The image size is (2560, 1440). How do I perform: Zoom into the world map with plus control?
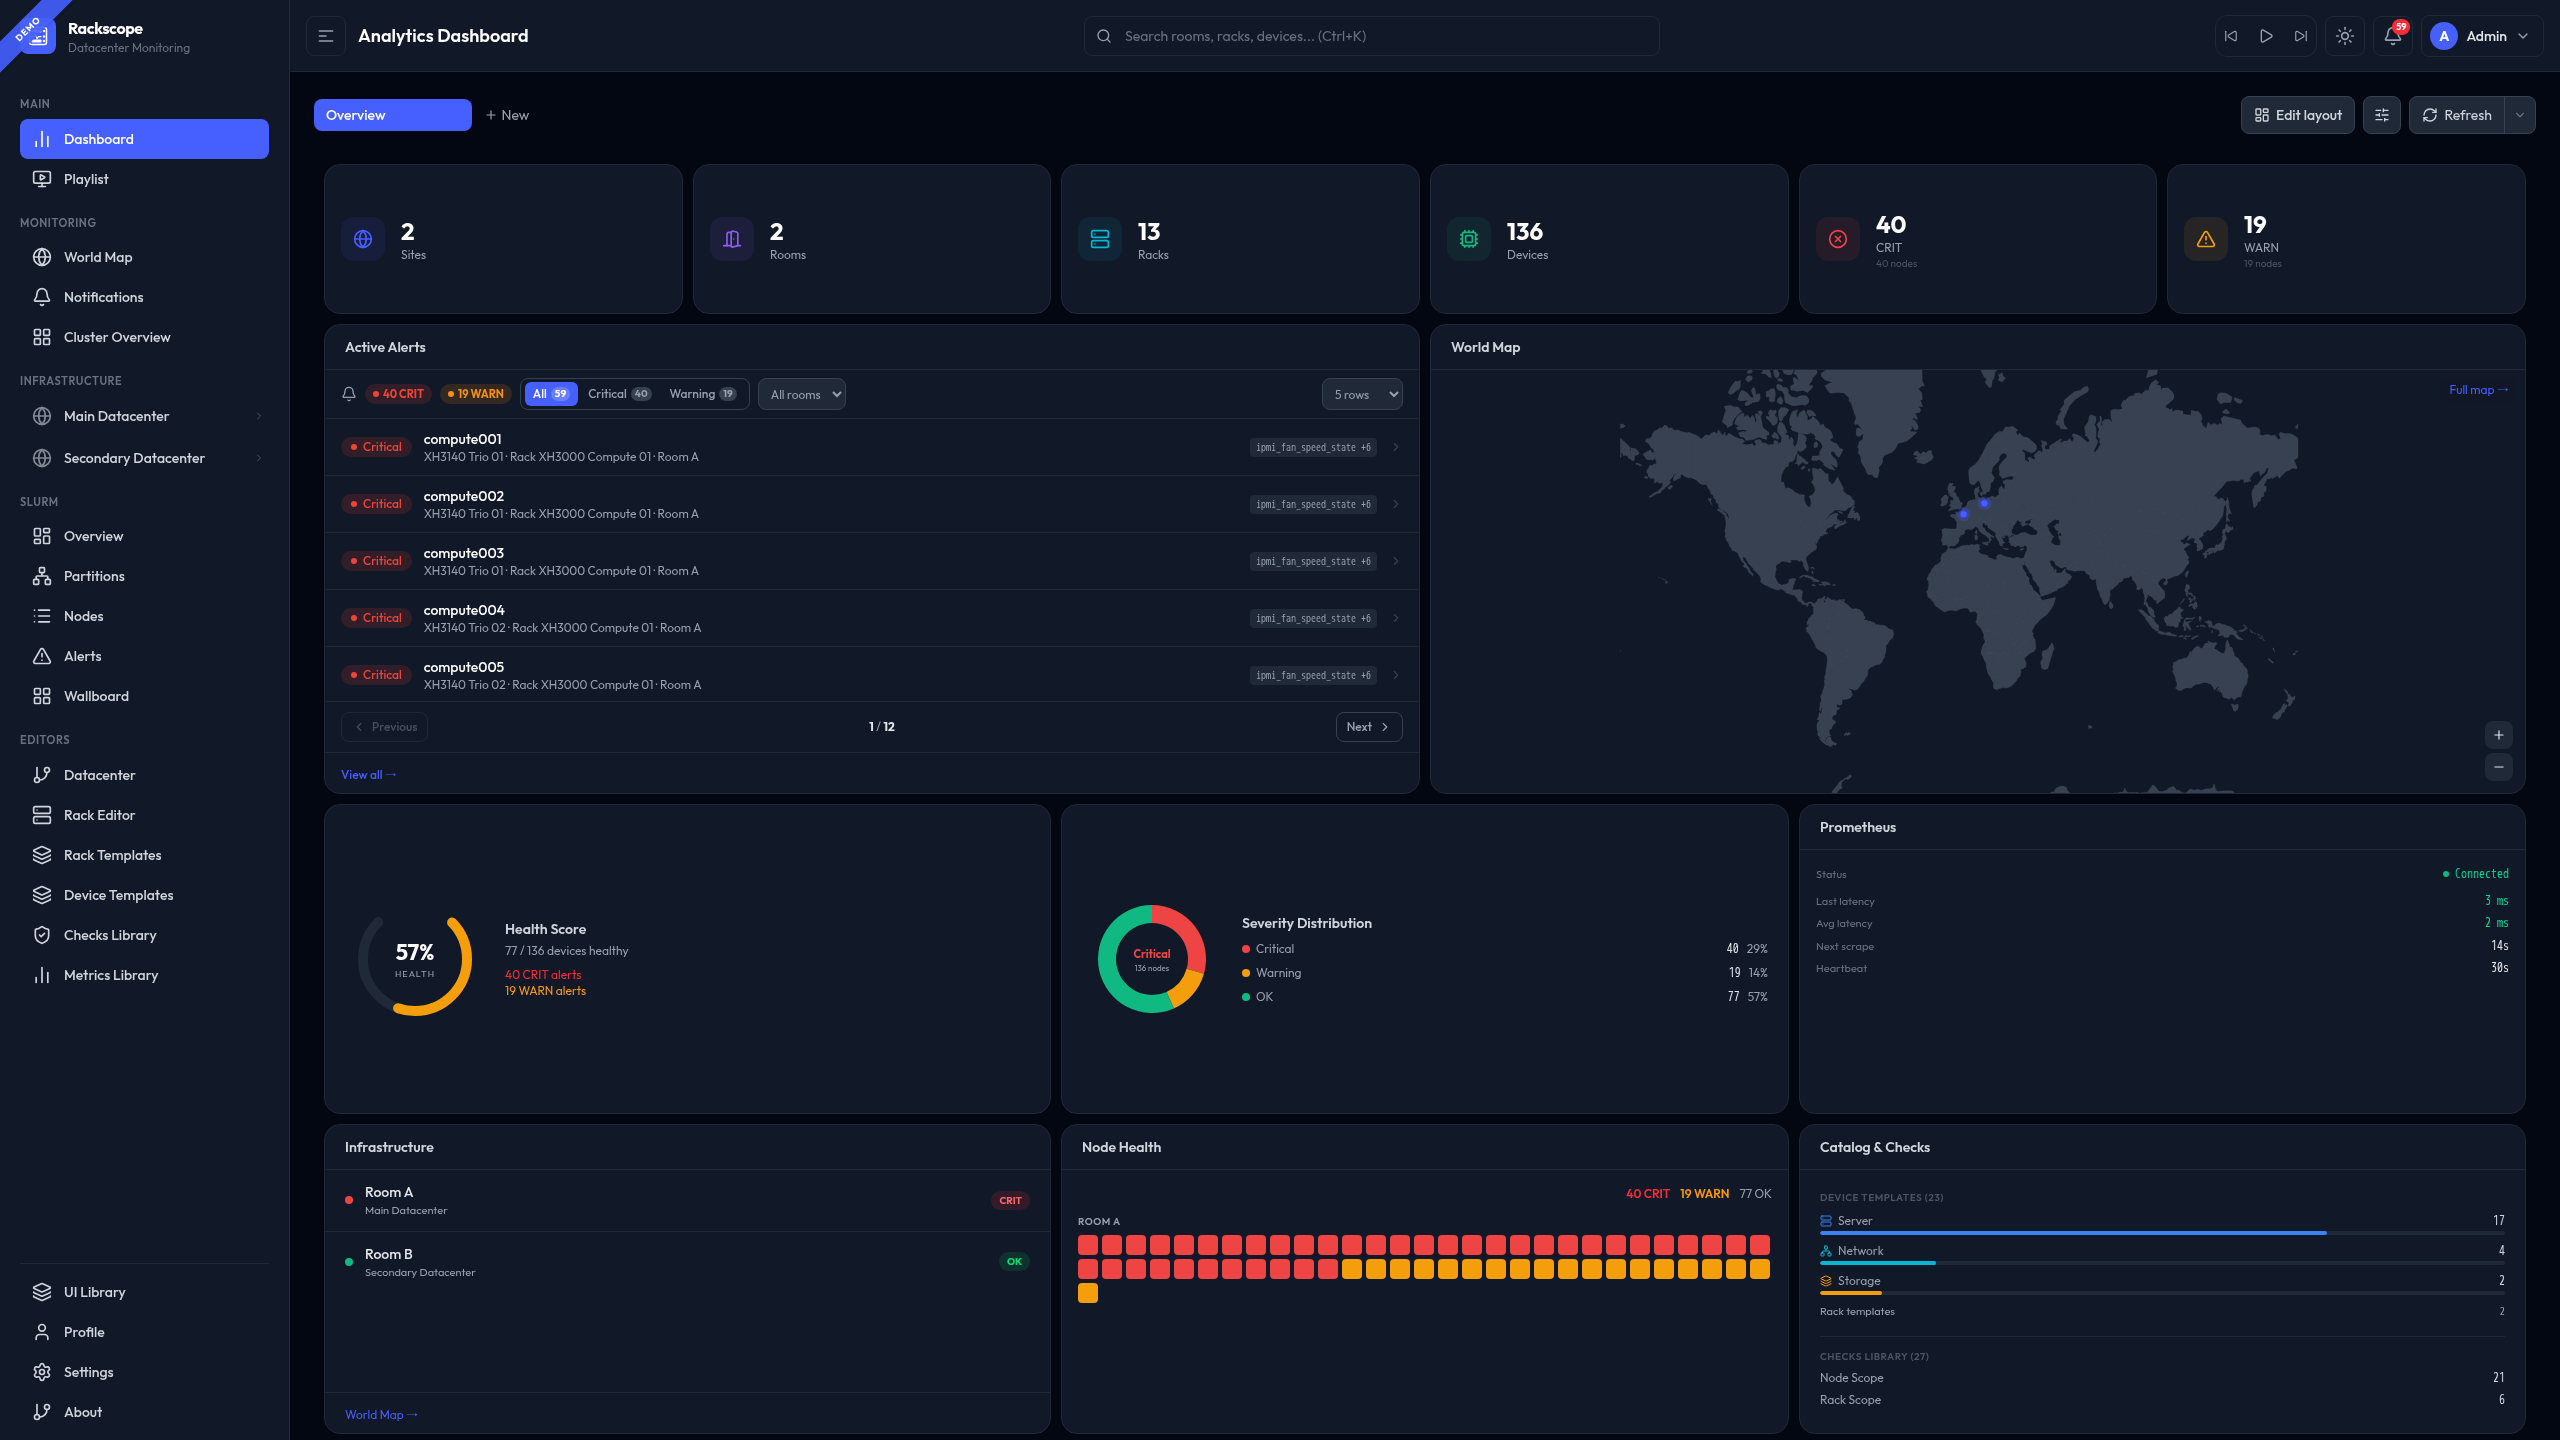[2497, 734]
